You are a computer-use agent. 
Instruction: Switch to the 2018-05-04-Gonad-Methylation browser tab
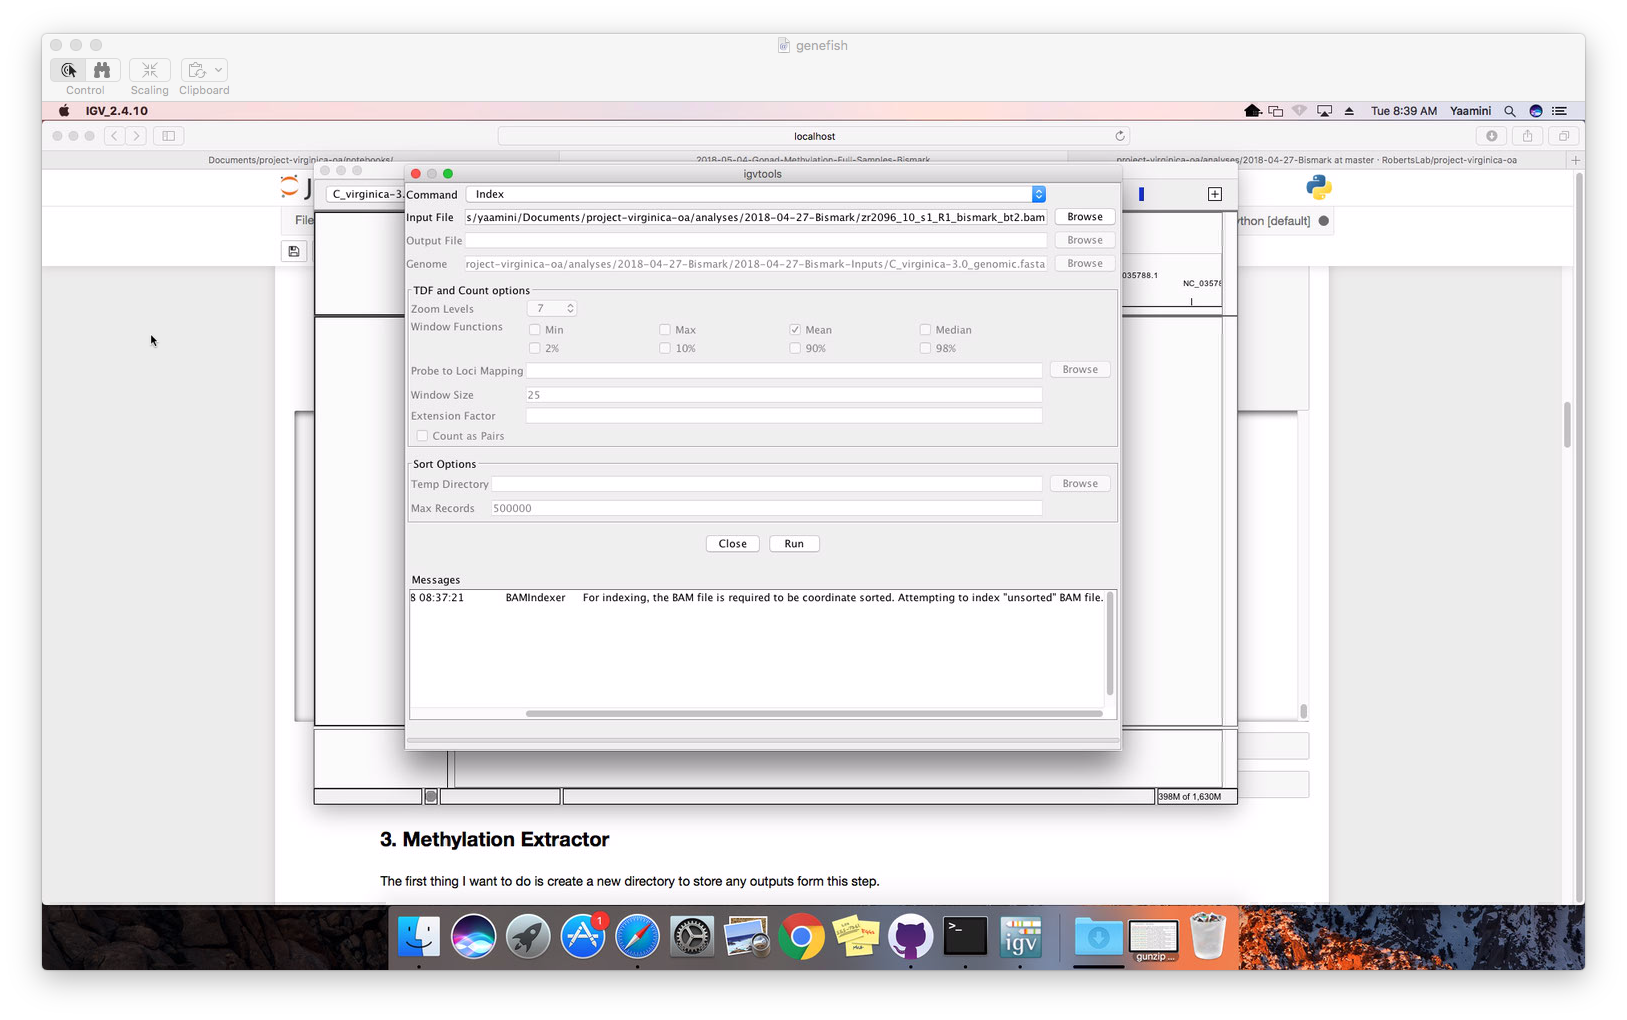click(813, 159)
